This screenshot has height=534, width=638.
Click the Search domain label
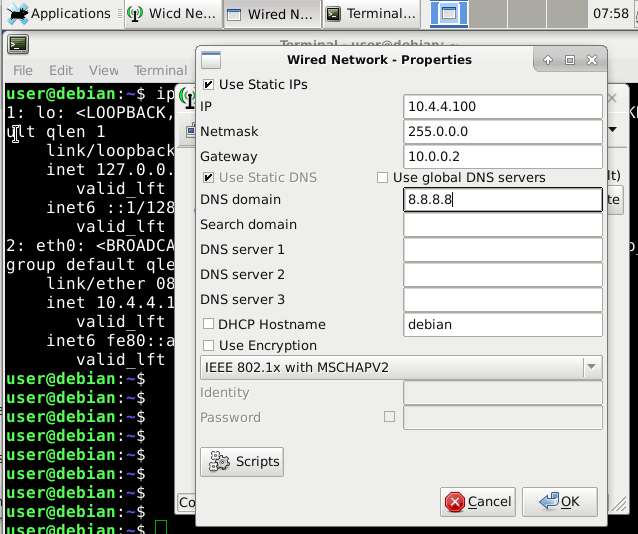pyautogui.click(x=248, y=224)
